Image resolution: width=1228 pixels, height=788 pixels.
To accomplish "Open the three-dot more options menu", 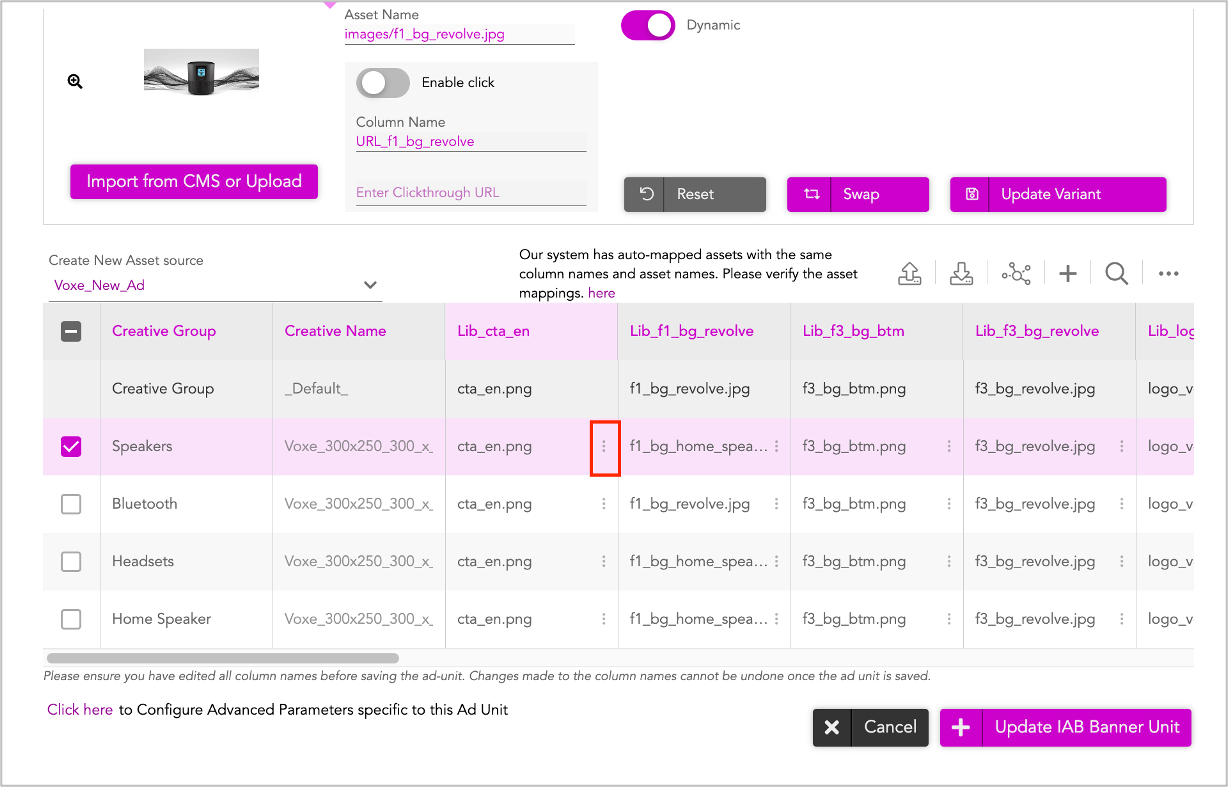I will coord(1168,273).
